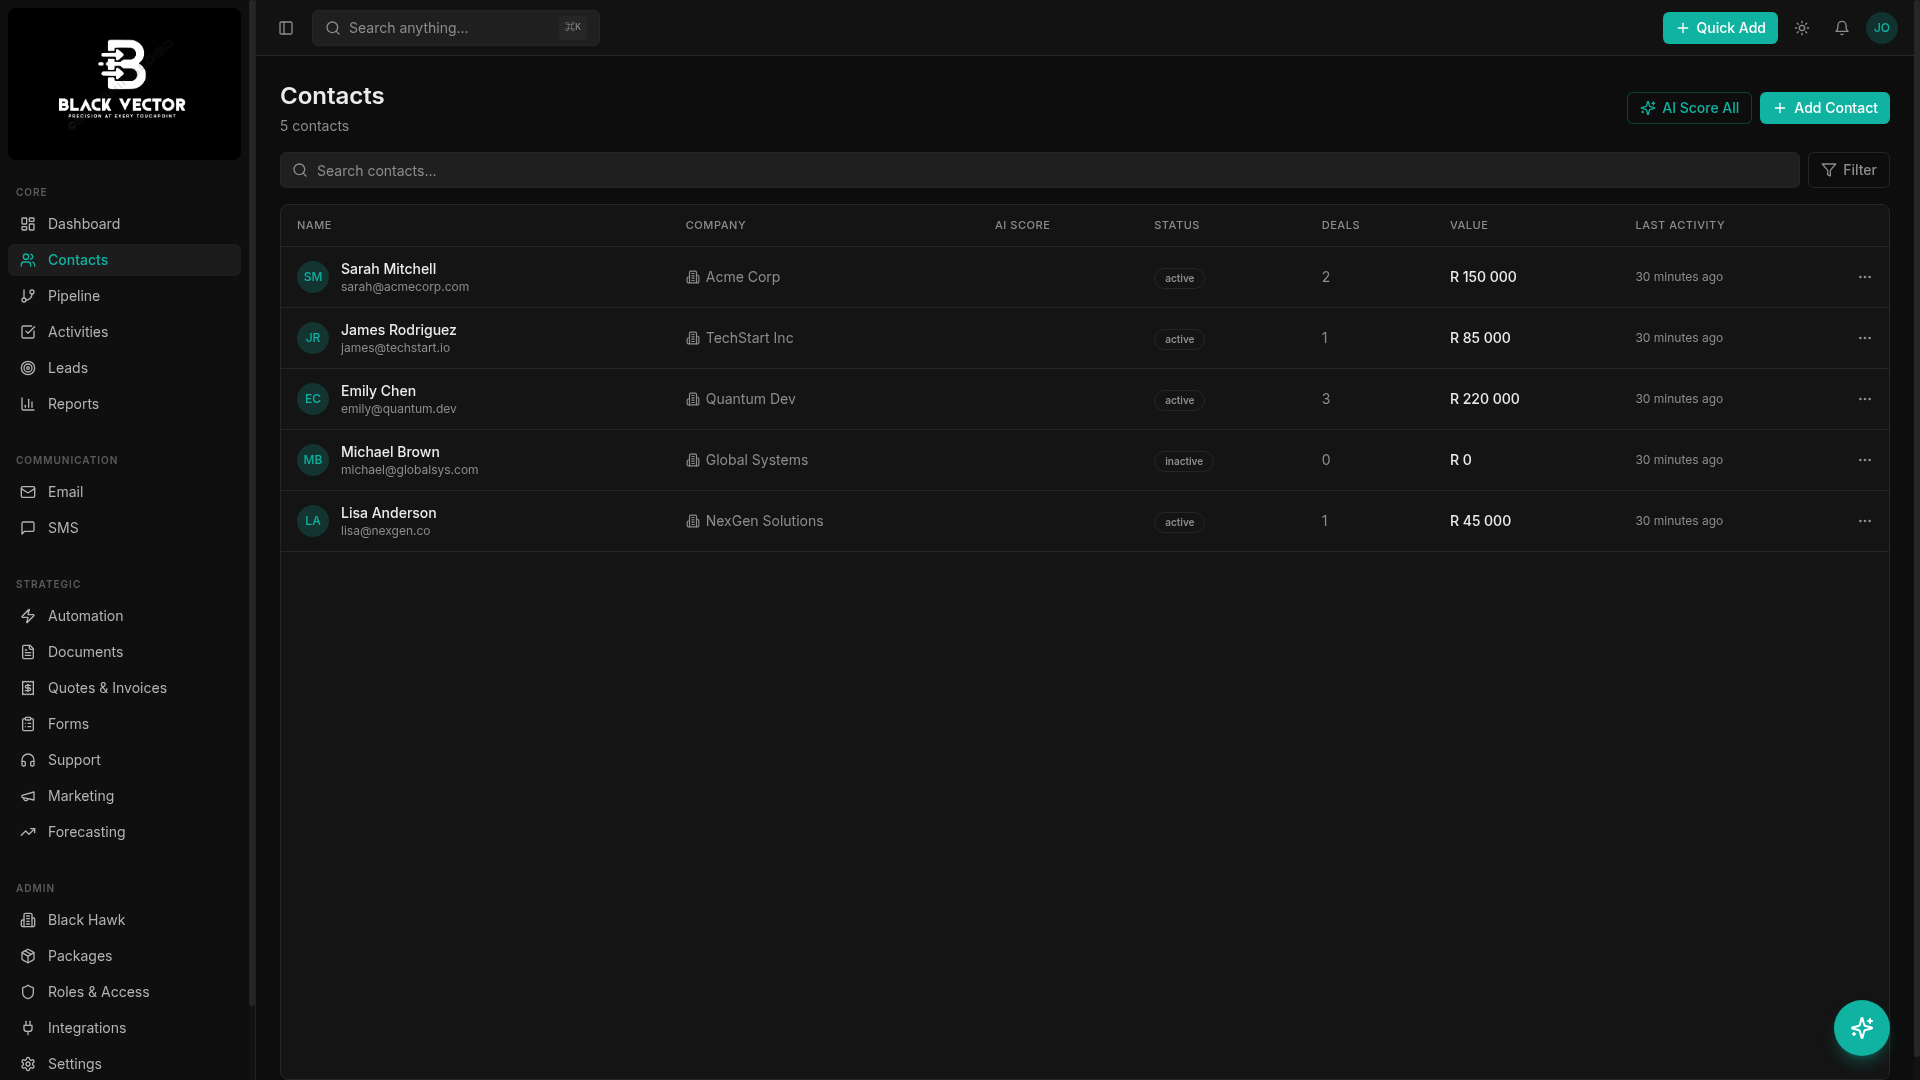This screenshot has width=1920, height=1080.
Task: Open the Filter dropdown
Action: pyautogui.click(x=1849, y=170)
